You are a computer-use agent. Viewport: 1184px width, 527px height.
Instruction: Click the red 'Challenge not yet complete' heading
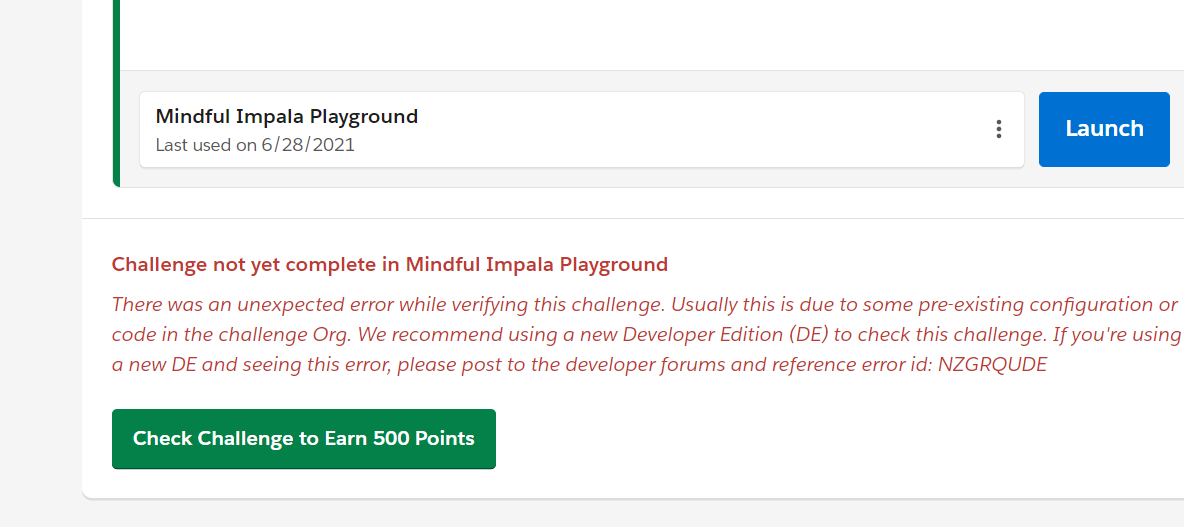pos(390,265)
